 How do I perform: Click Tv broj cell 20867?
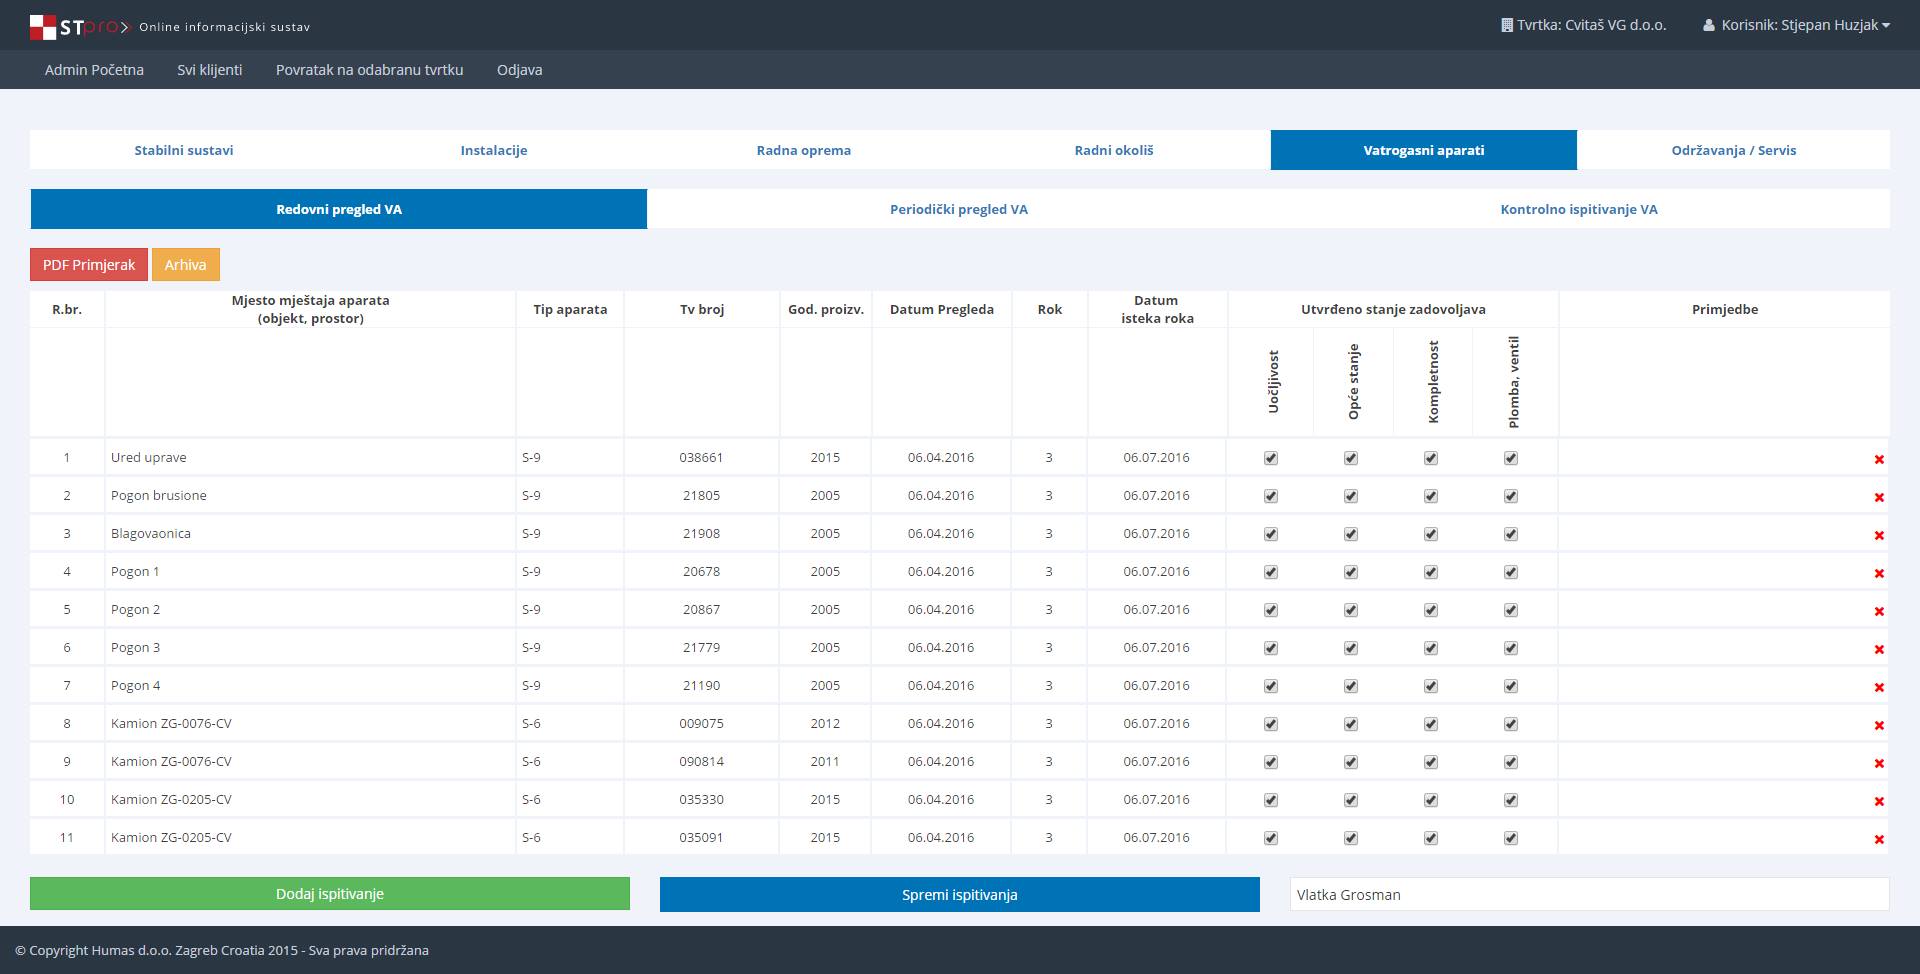pos(701,610)
